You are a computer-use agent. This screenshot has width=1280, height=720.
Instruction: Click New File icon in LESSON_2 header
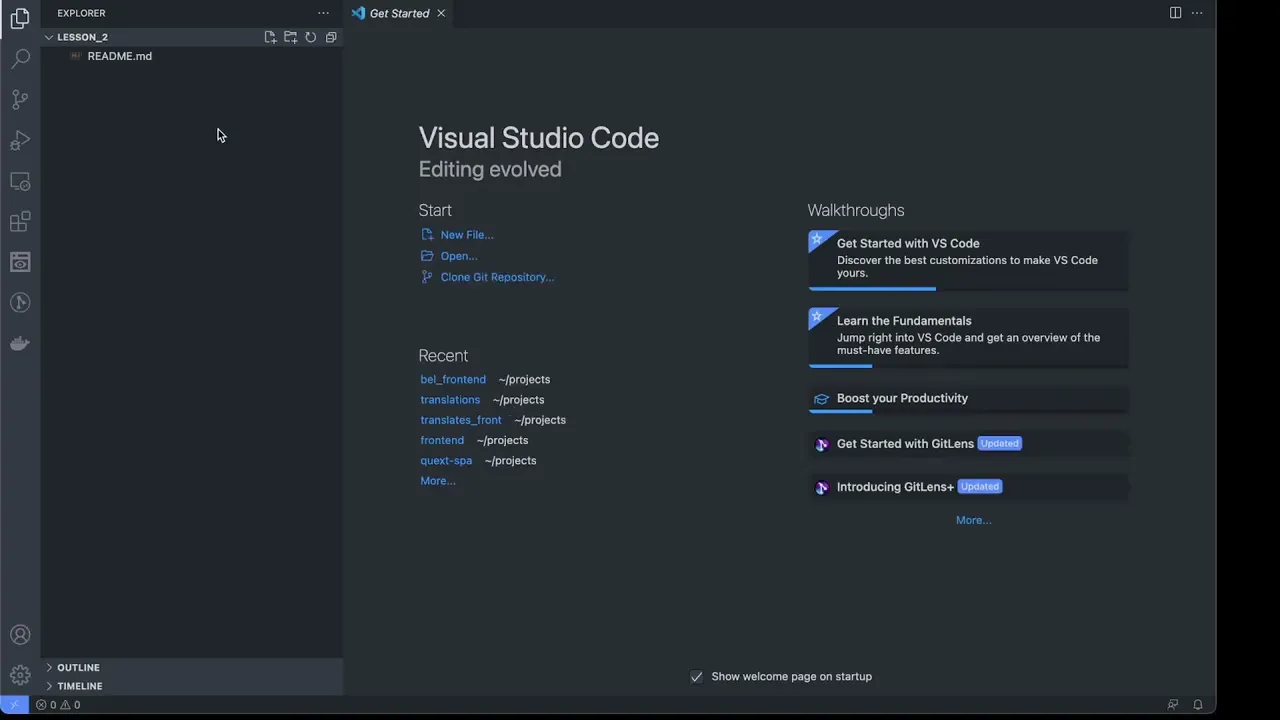coord(270,37)
